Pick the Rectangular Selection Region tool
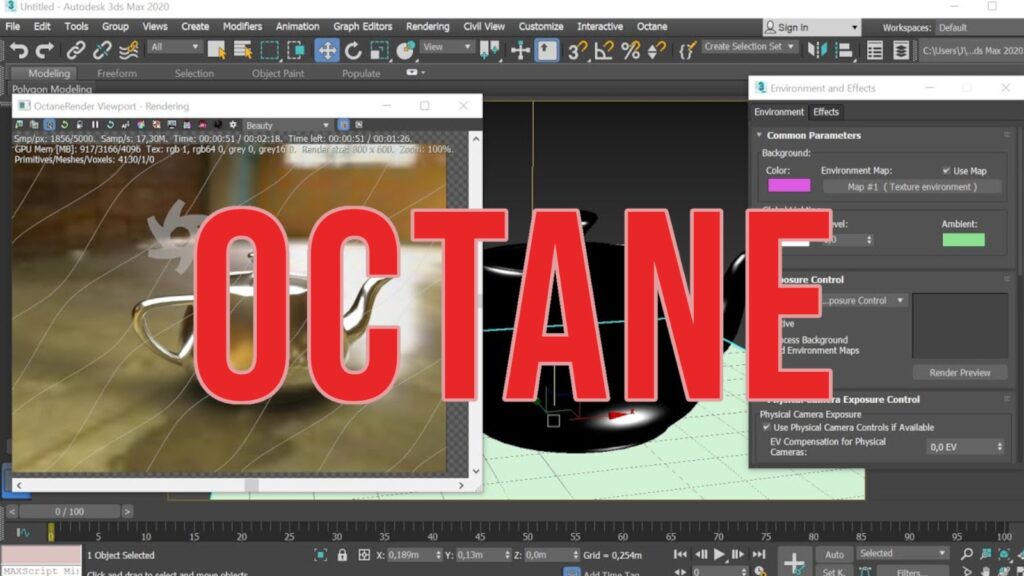1024x576 pixels. pyautogui.click(x=269, y=50)
